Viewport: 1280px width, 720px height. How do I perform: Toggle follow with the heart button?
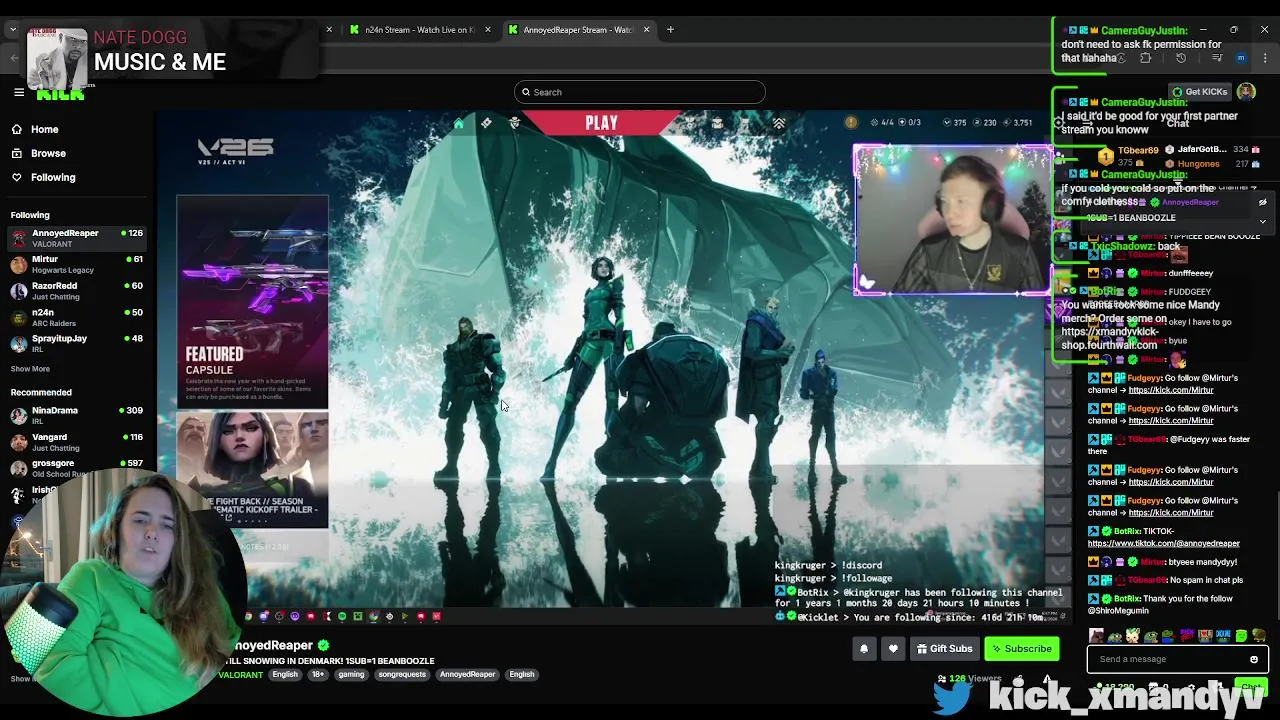tap(893, 649)
